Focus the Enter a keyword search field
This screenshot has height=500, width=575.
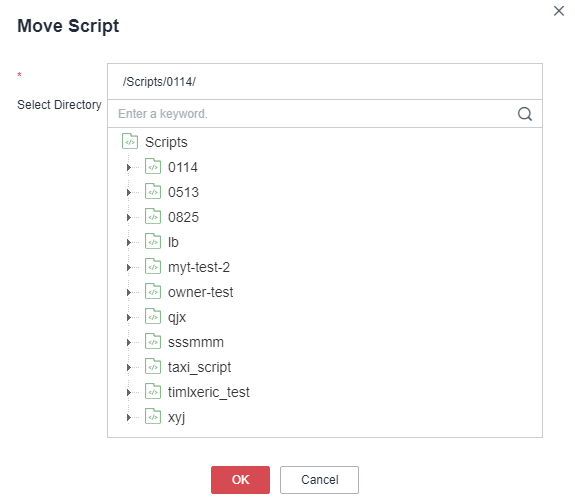point(315,114)
